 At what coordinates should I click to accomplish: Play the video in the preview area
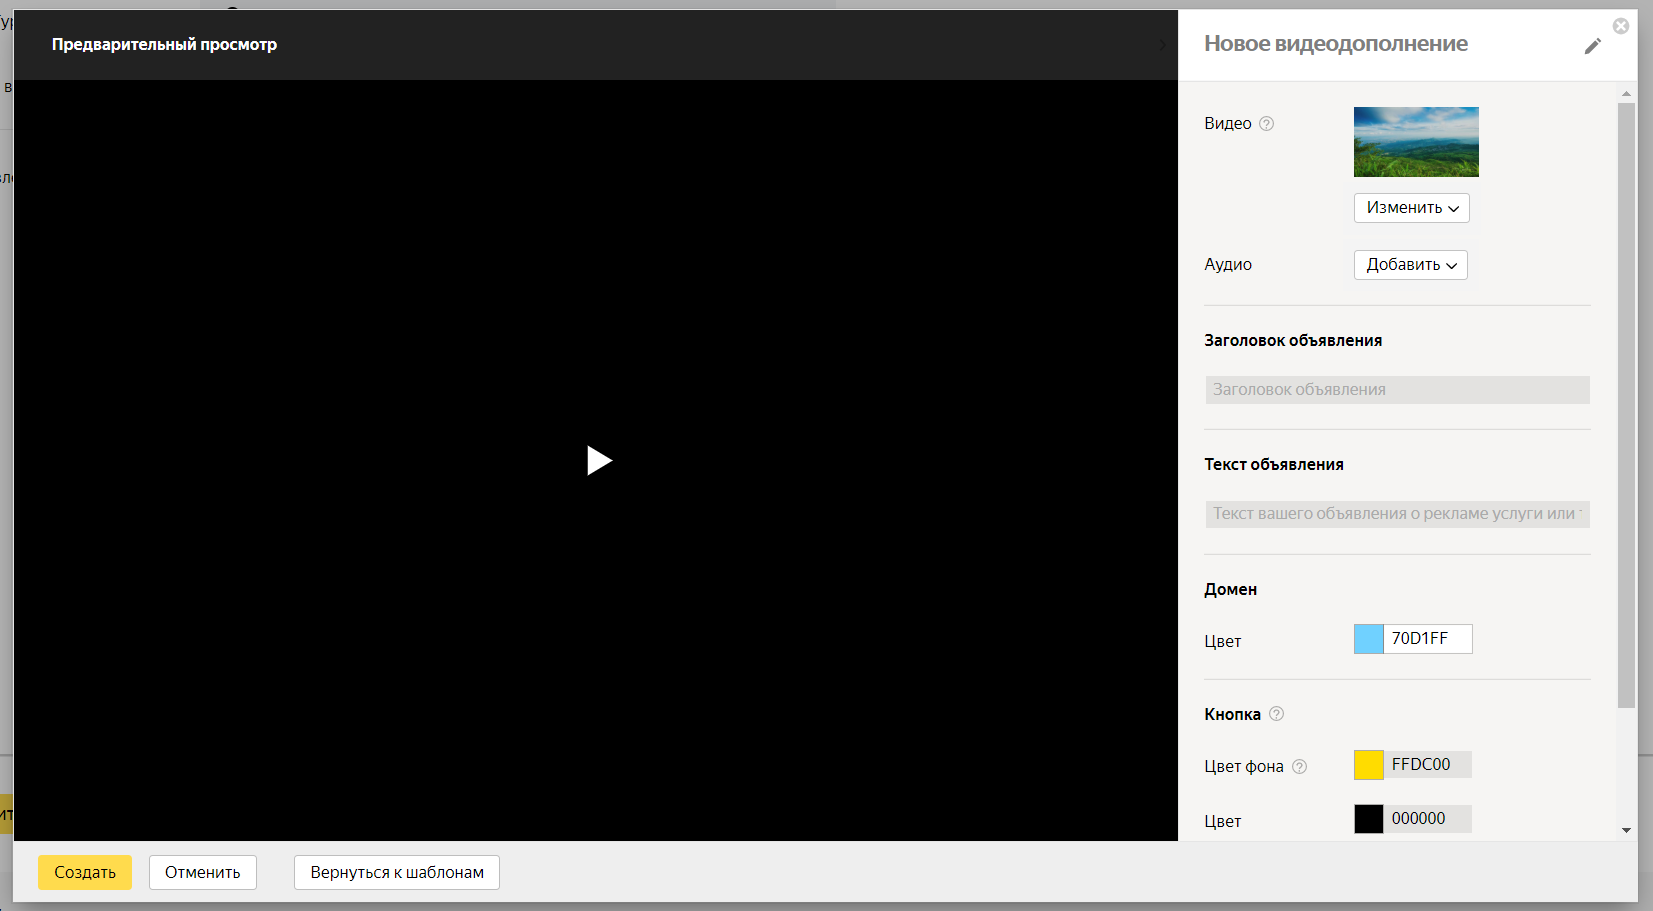tap(598, 460)
